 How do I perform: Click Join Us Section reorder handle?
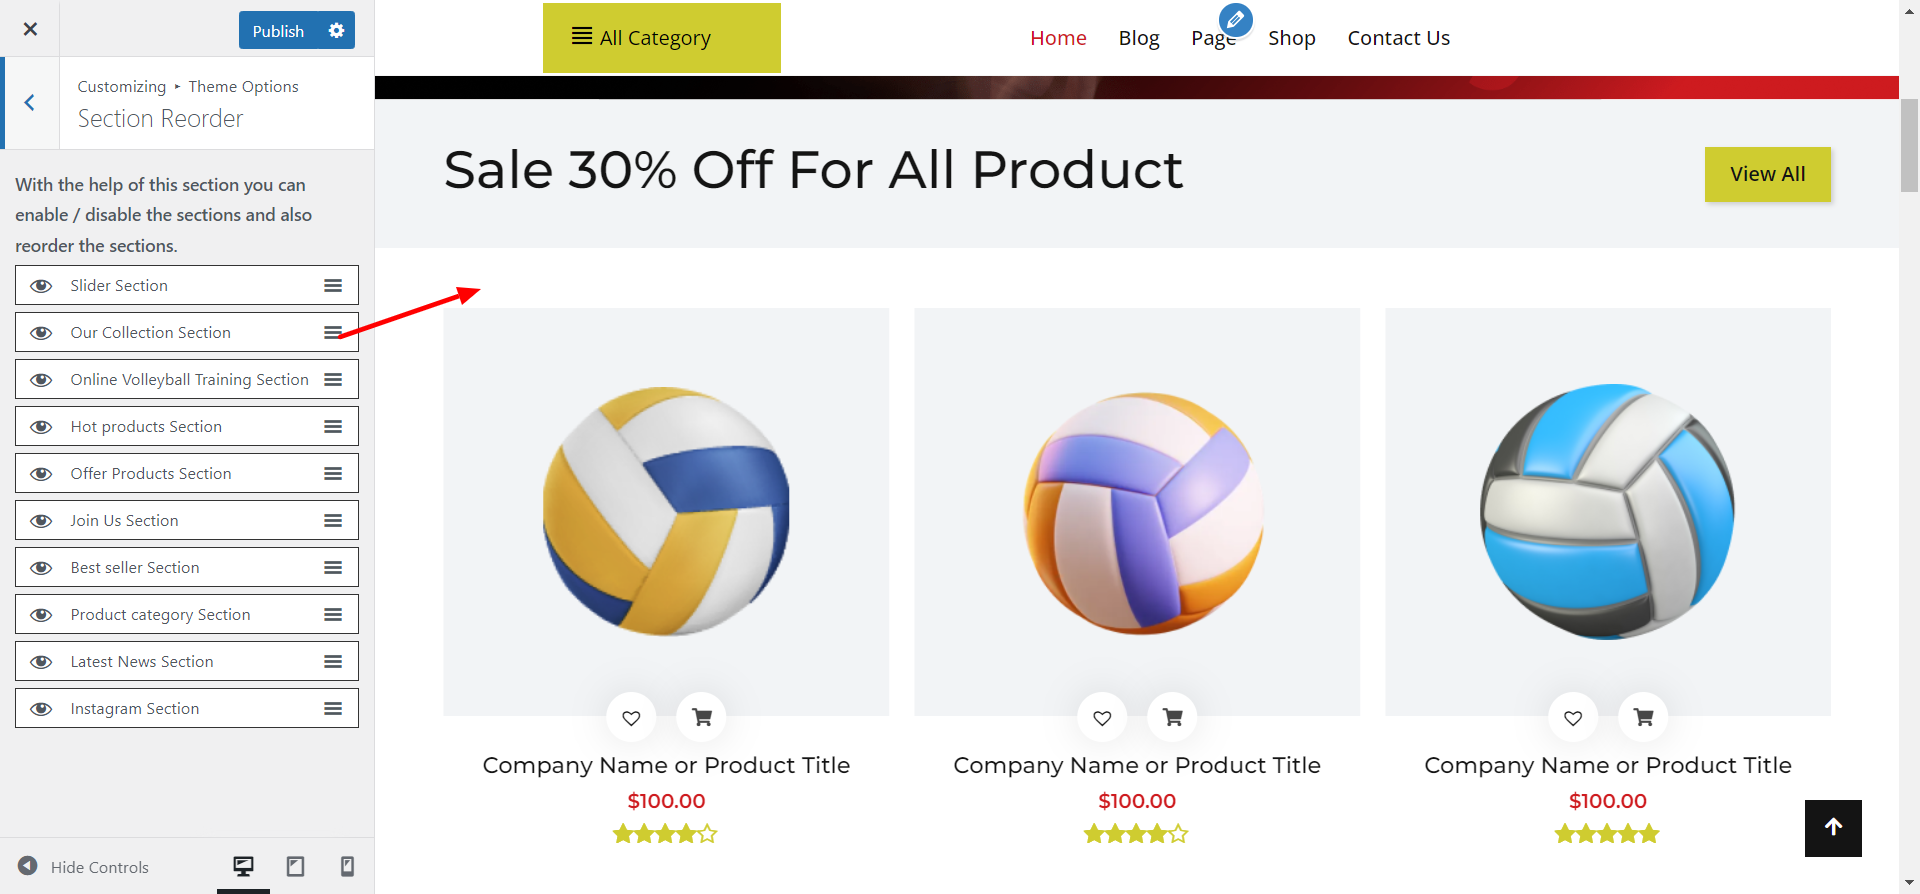333,521
